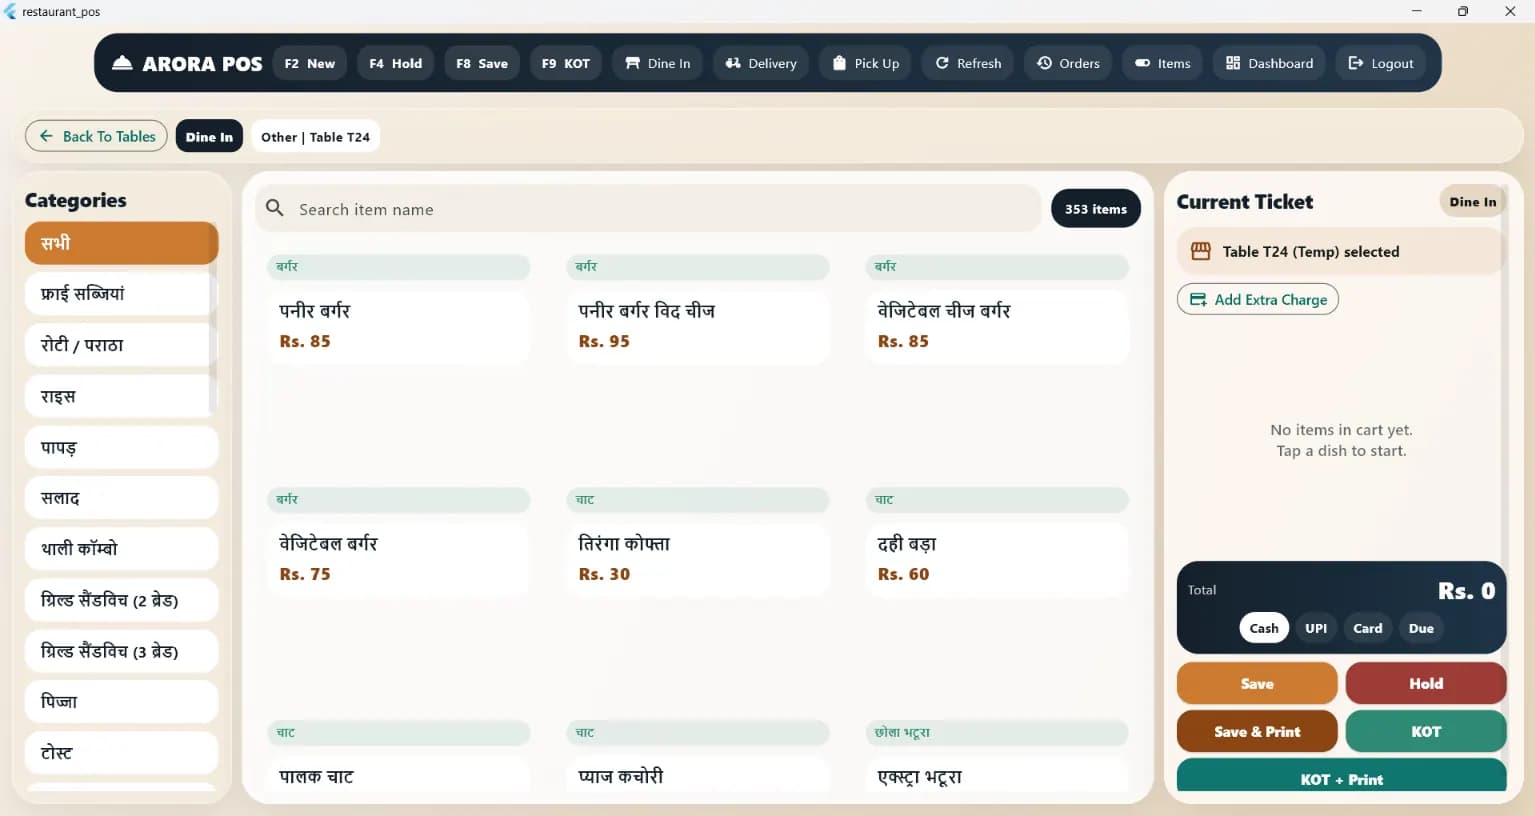The image size is (1535, 816).
Task: Add दही वड़ा item to the ticket
Action: coord(997,559)
